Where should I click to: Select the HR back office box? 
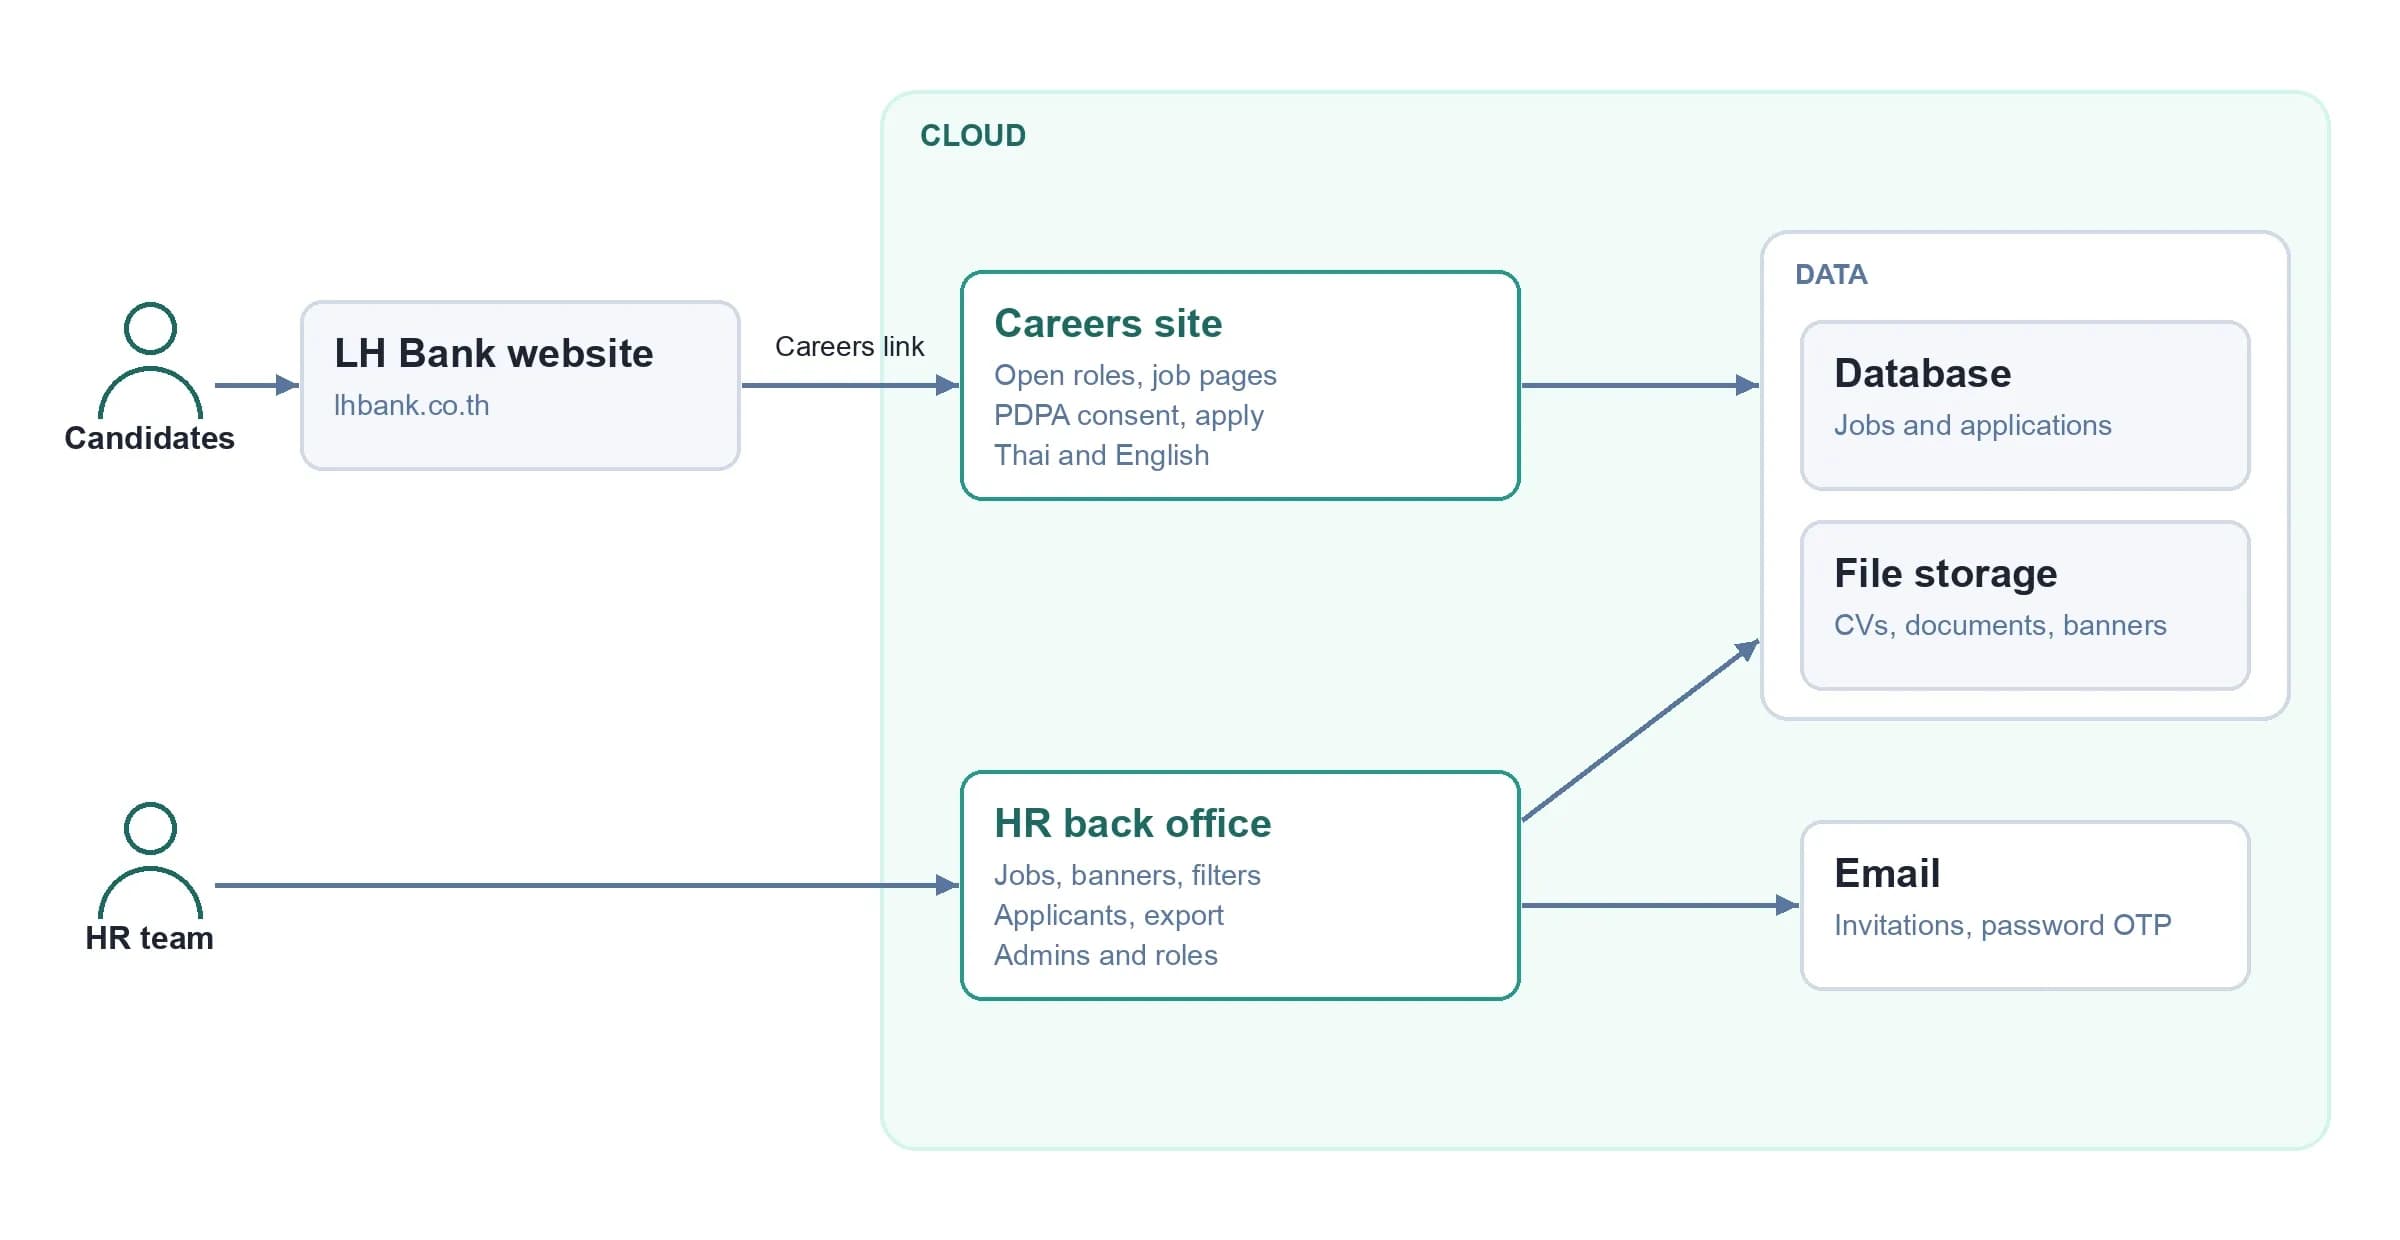pos(1240,886)
